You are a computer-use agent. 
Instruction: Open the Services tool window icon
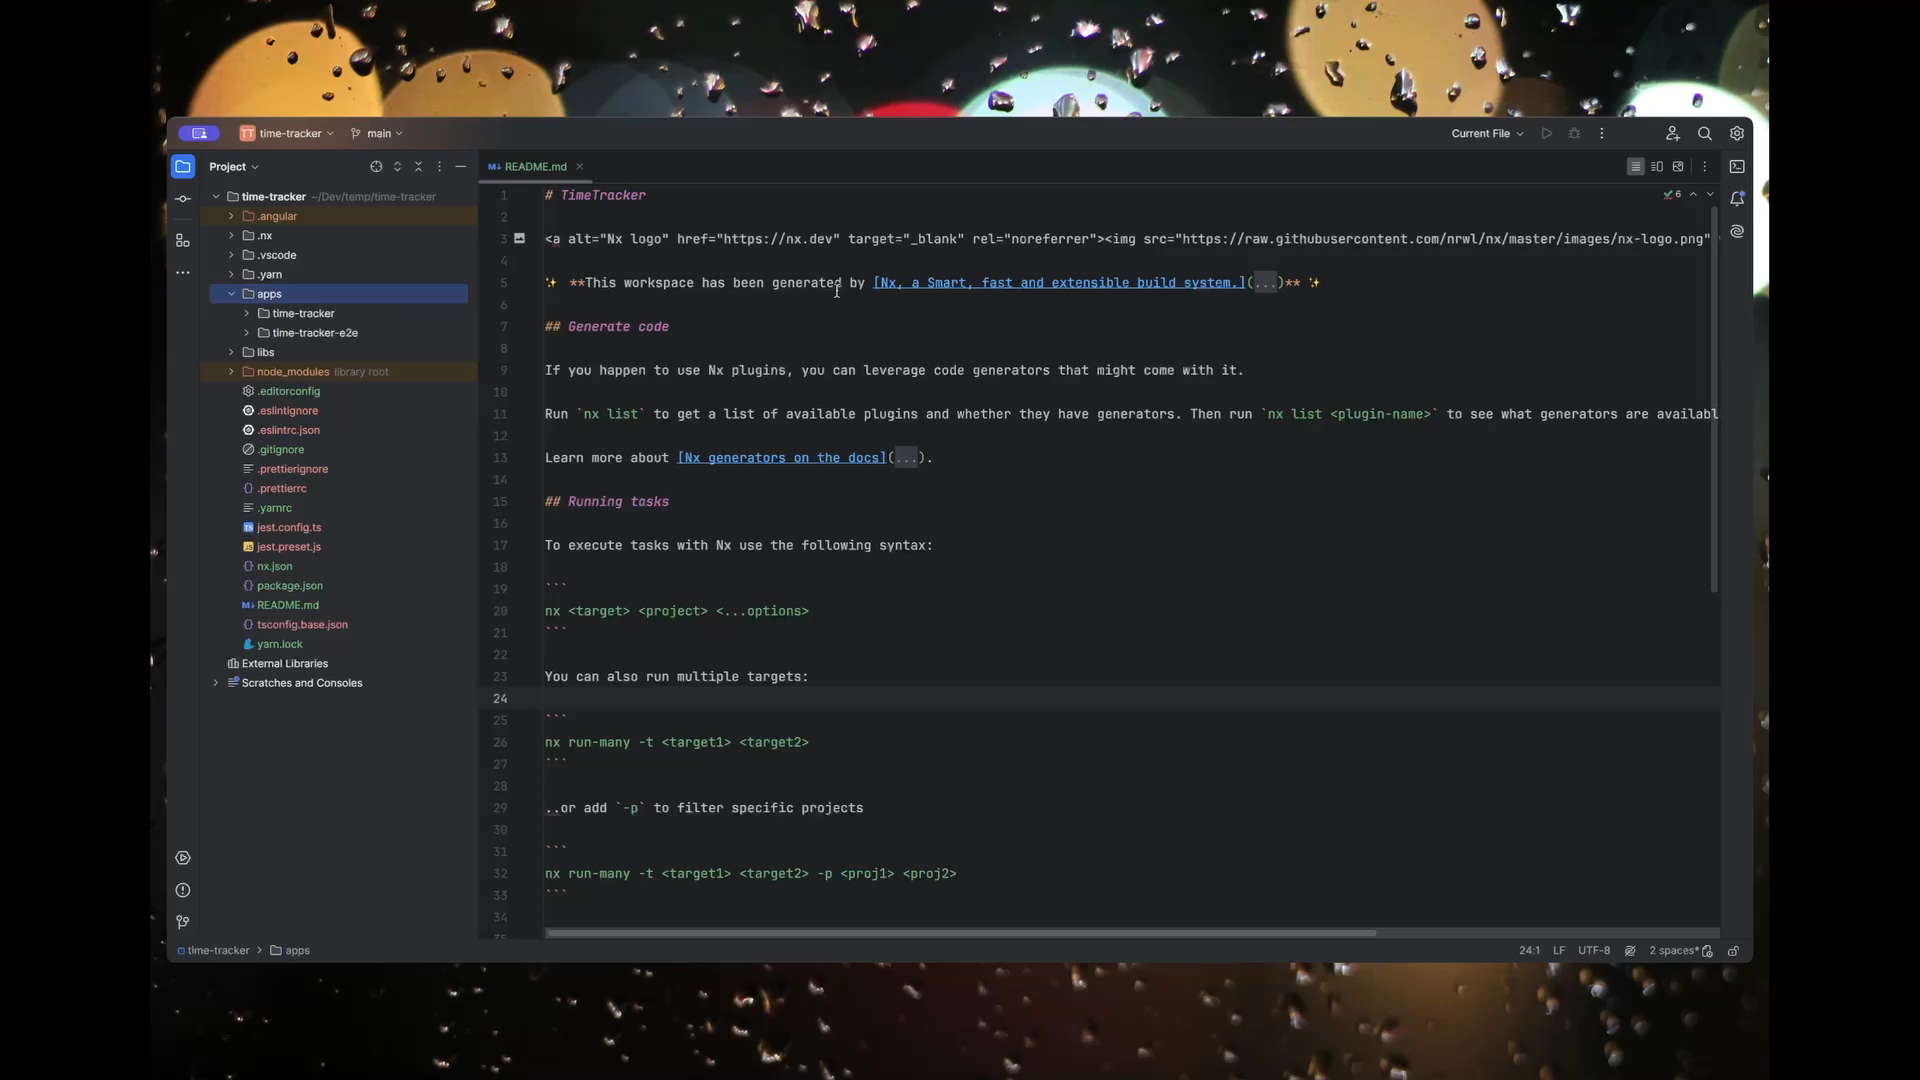[182, 858]
